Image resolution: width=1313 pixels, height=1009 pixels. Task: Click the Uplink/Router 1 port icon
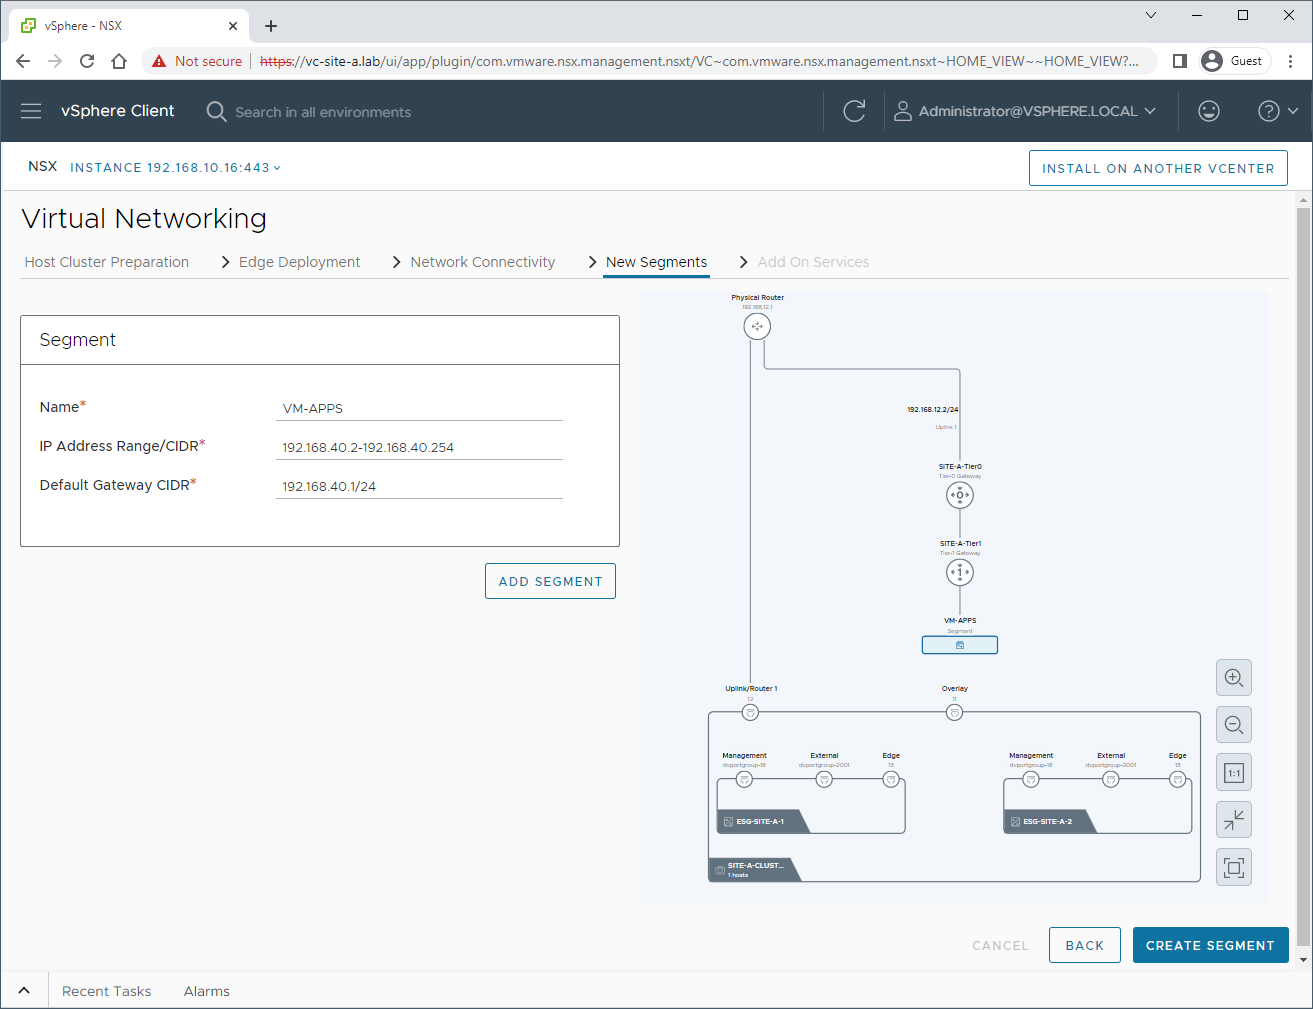tap(750, 712)
